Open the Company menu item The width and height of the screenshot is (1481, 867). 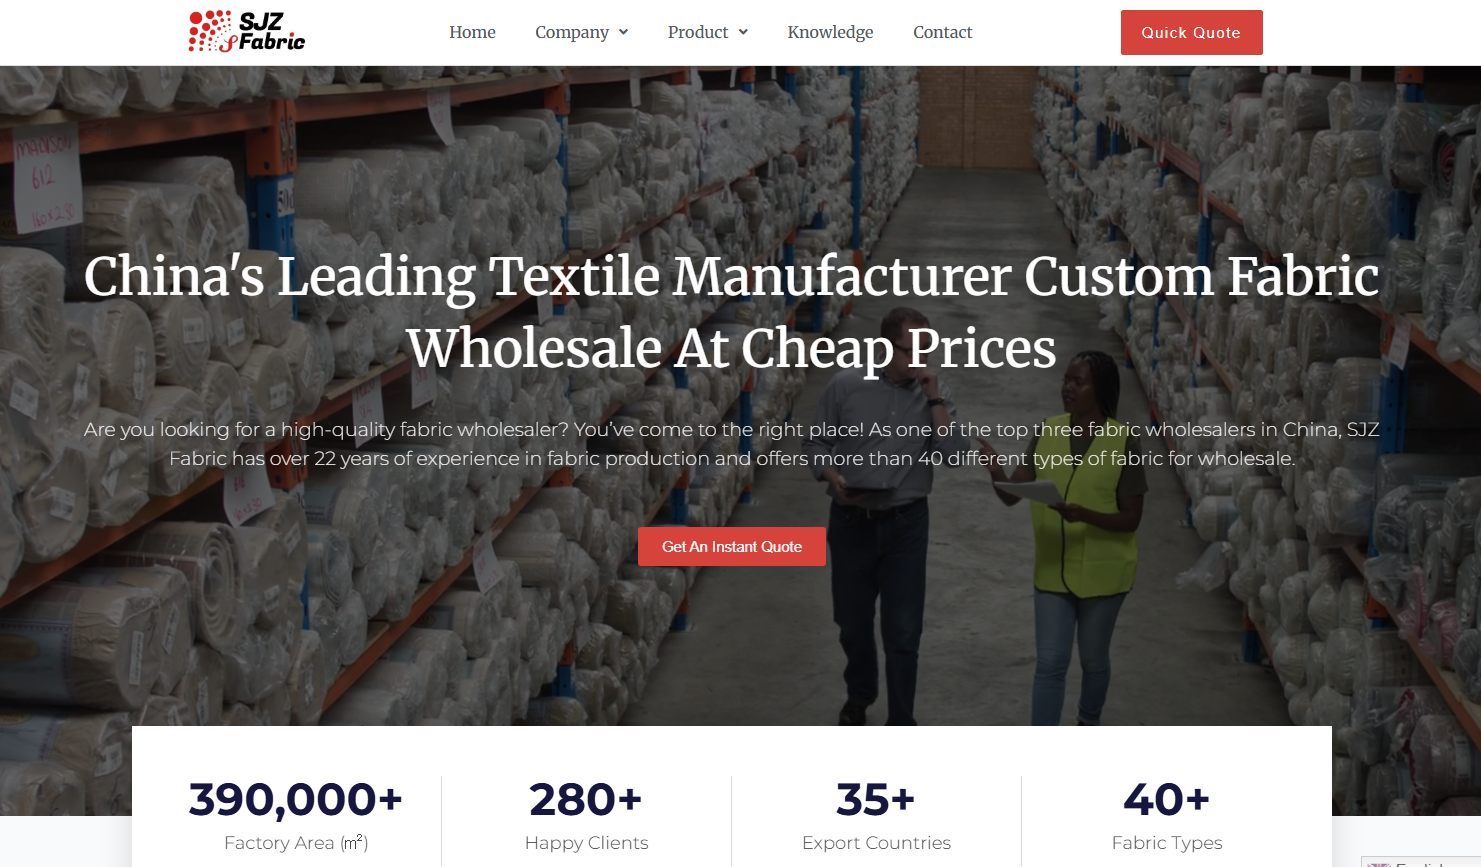point(572,32)
